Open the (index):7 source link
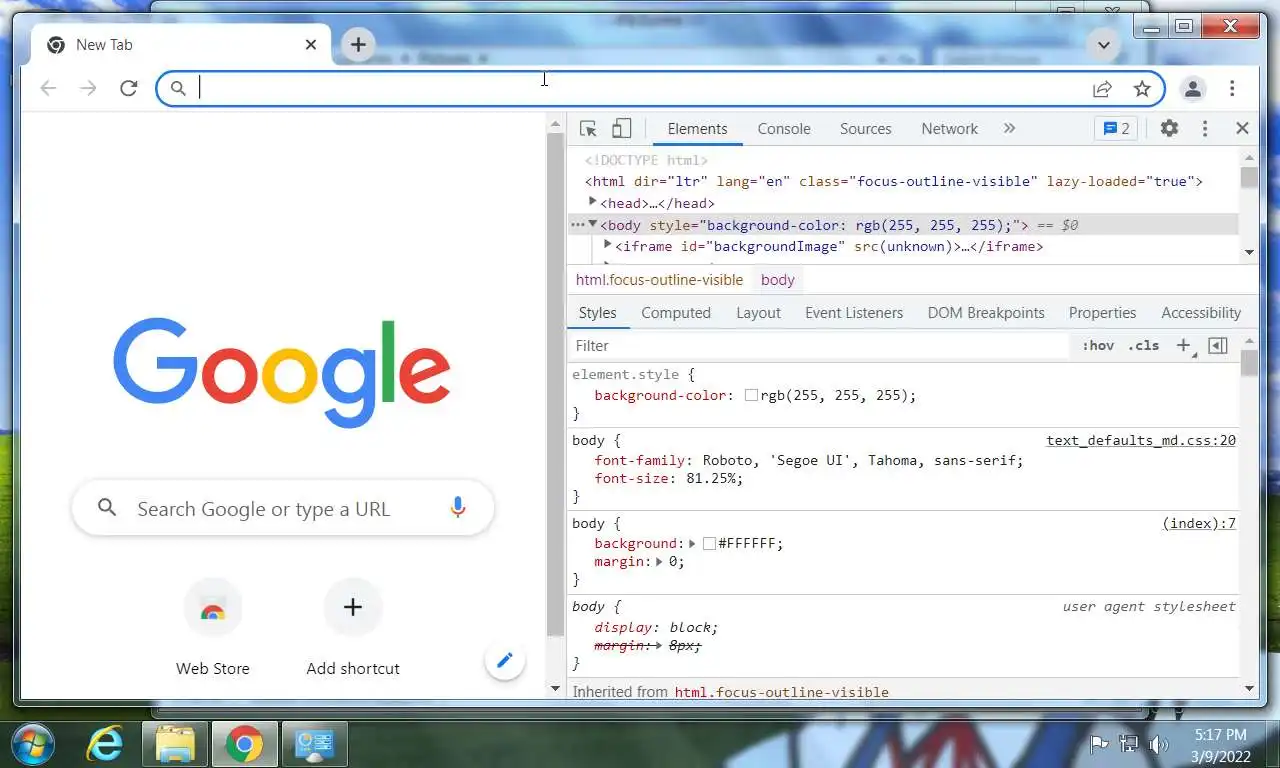The image size is (1280, 768). pos(1199,523)
